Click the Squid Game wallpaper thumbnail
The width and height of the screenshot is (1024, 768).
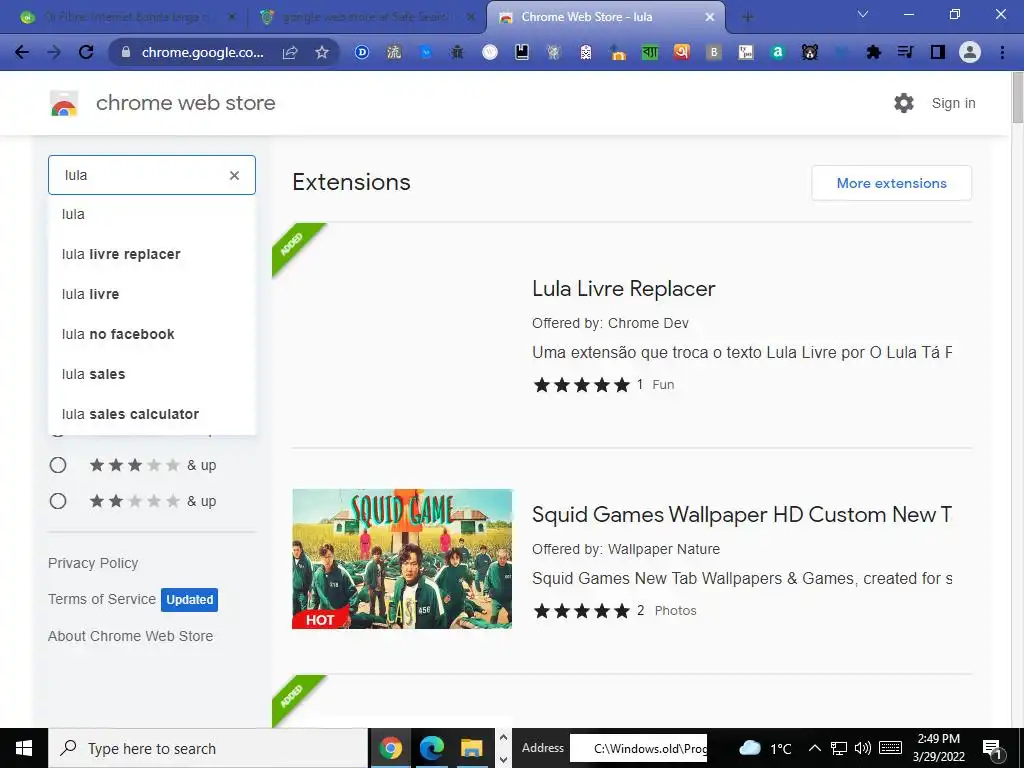click(x=402, y=559)
